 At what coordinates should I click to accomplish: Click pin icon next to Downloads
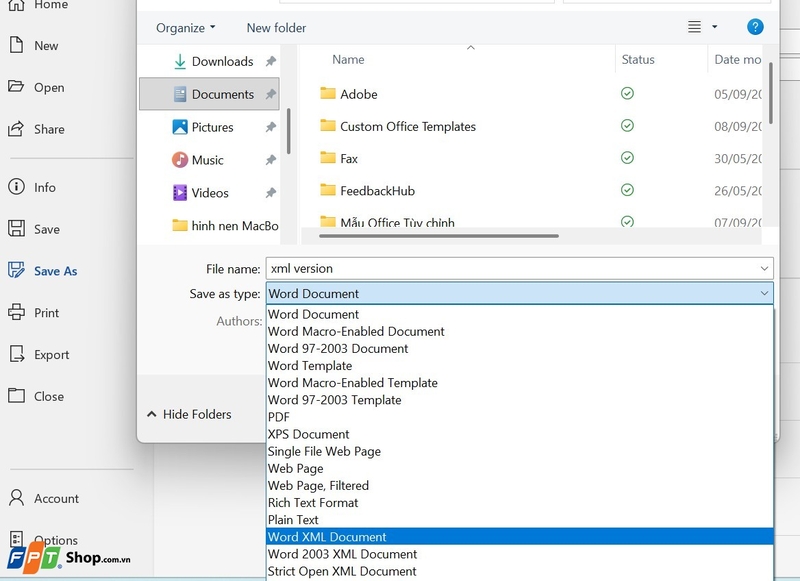tap(270, 61)
